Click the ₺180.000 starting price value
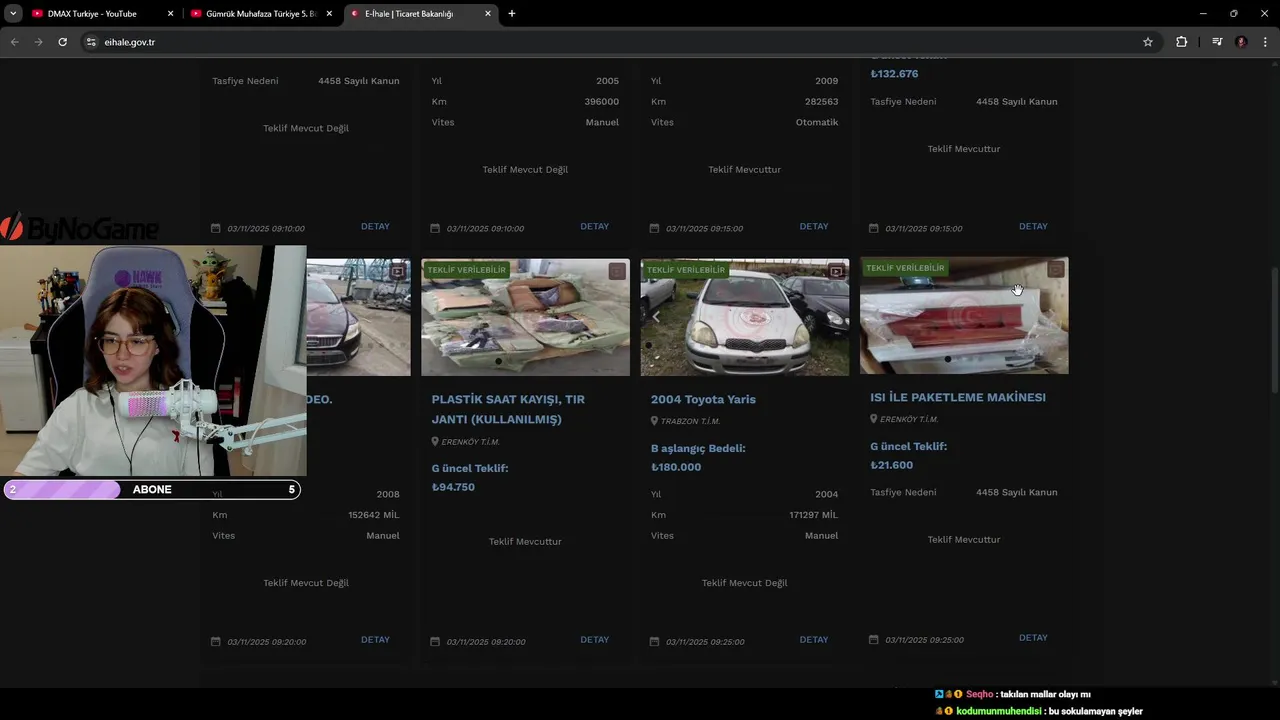The image size is (1280, 720). (x=676, y=467)
